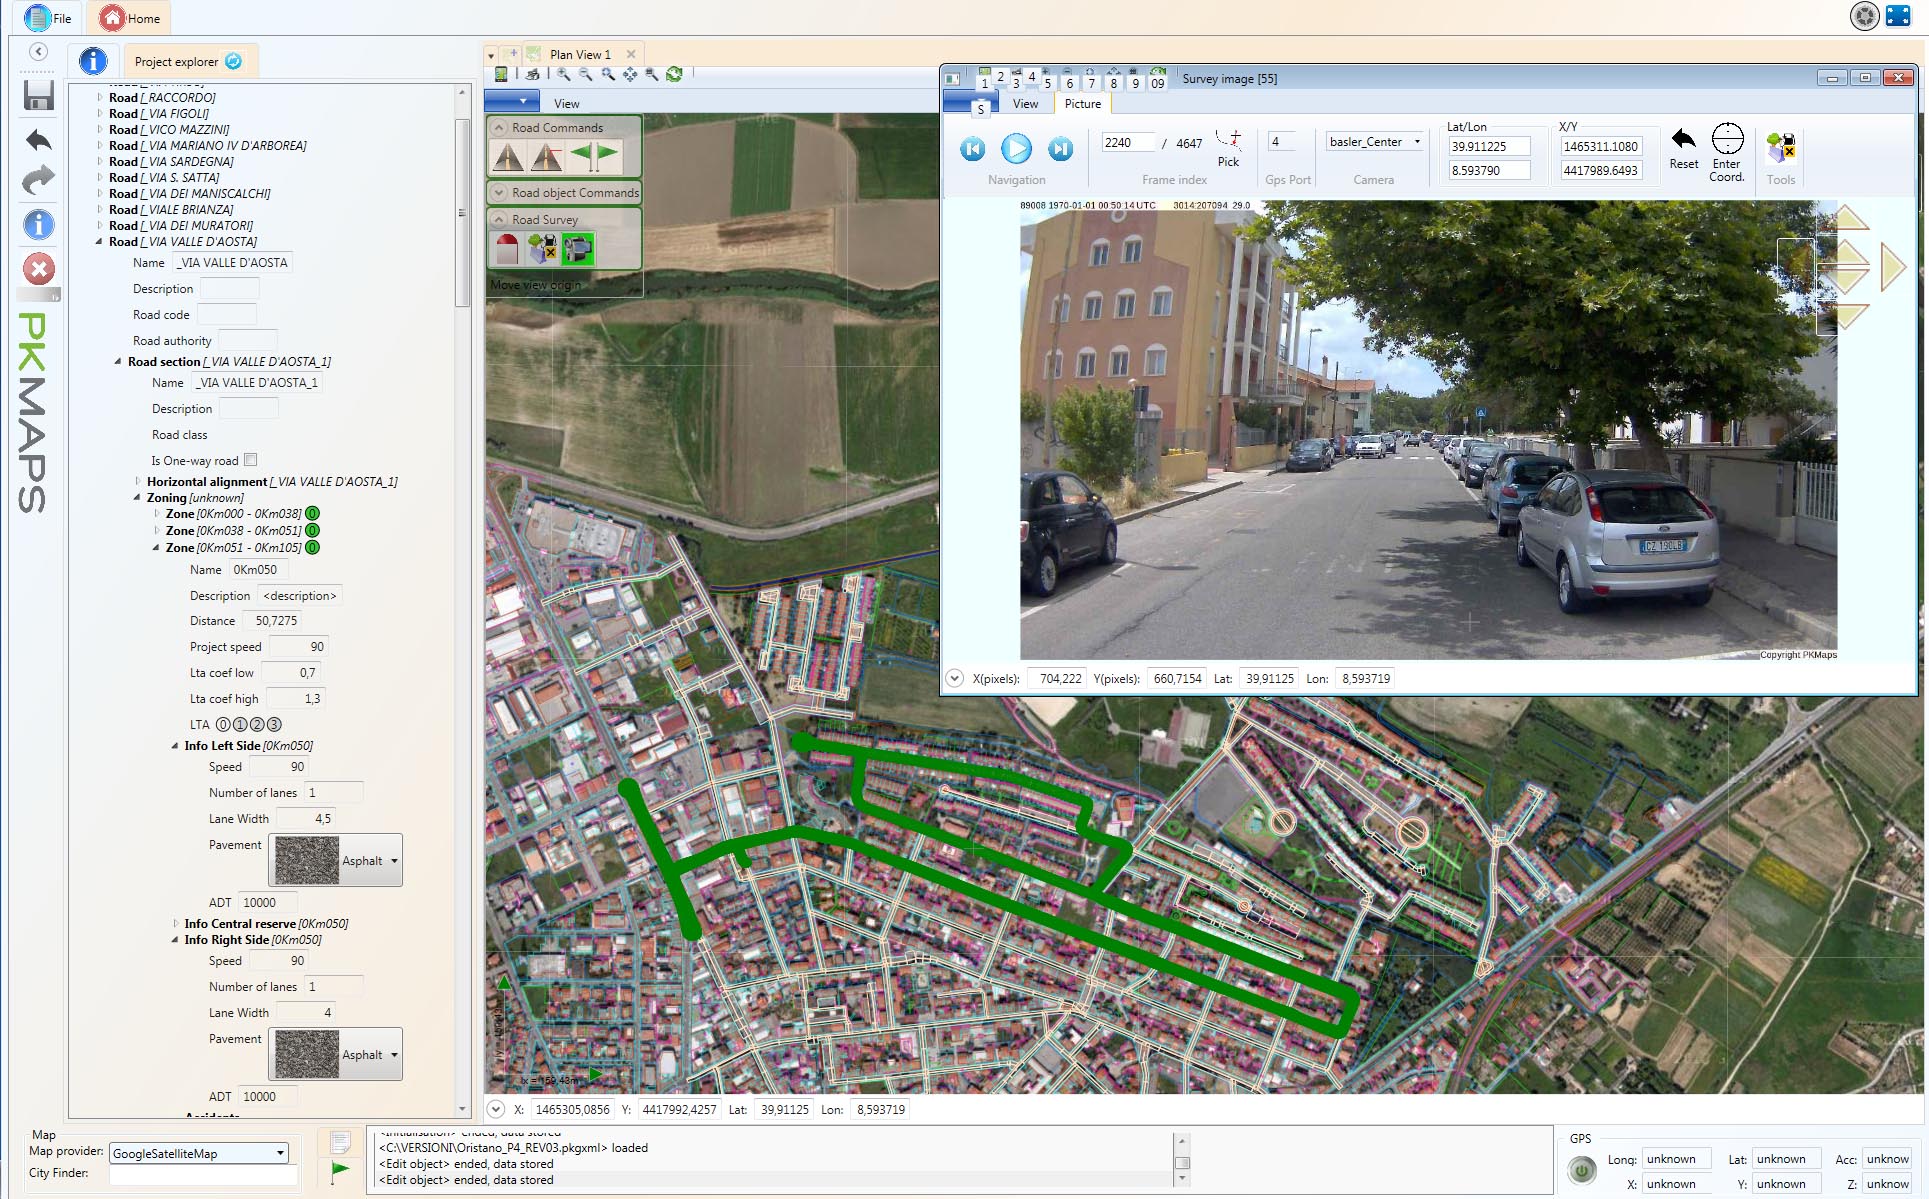Select LTA option 0

223,725
